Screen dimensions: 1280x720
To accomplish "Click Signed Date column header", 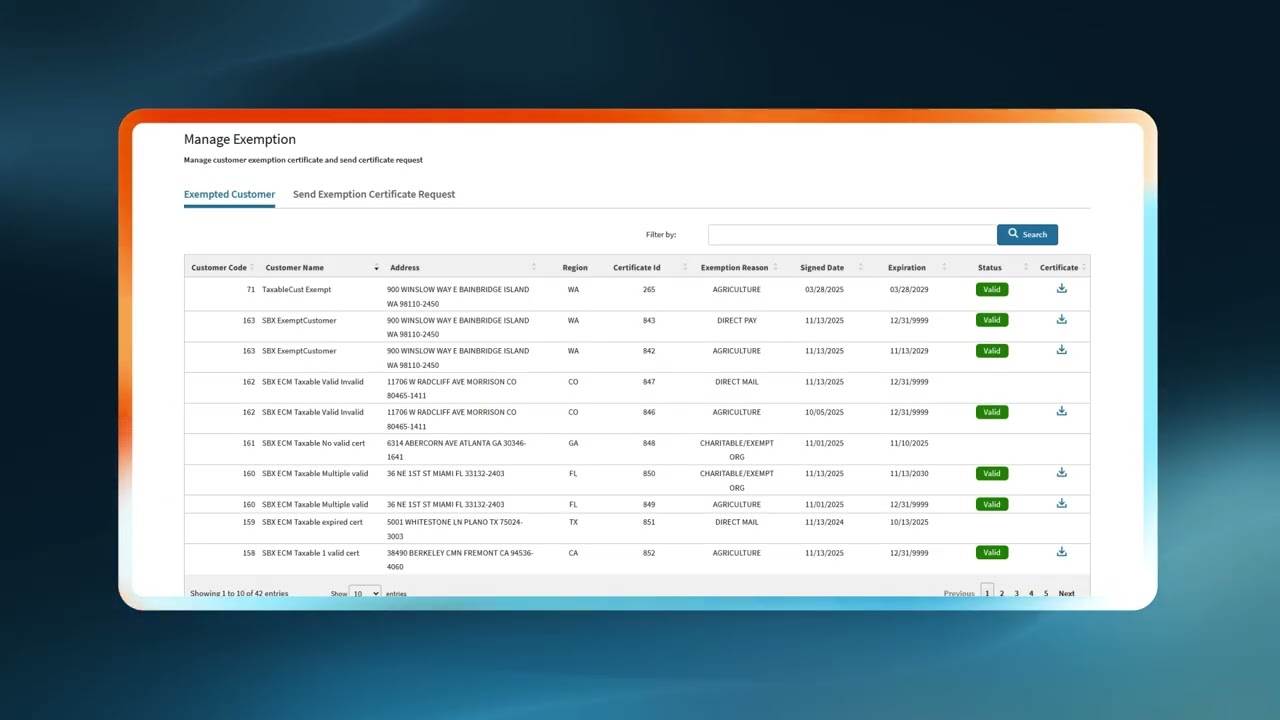I will point(822,267).
